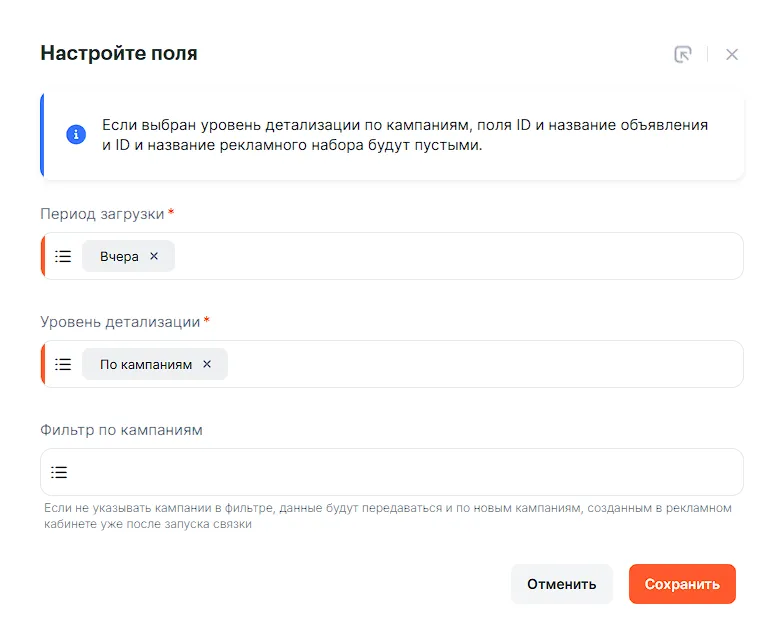Click the Уровень детализации label
Image resolution: width=771 pixels, height=627 pixels.
(120, 322)
